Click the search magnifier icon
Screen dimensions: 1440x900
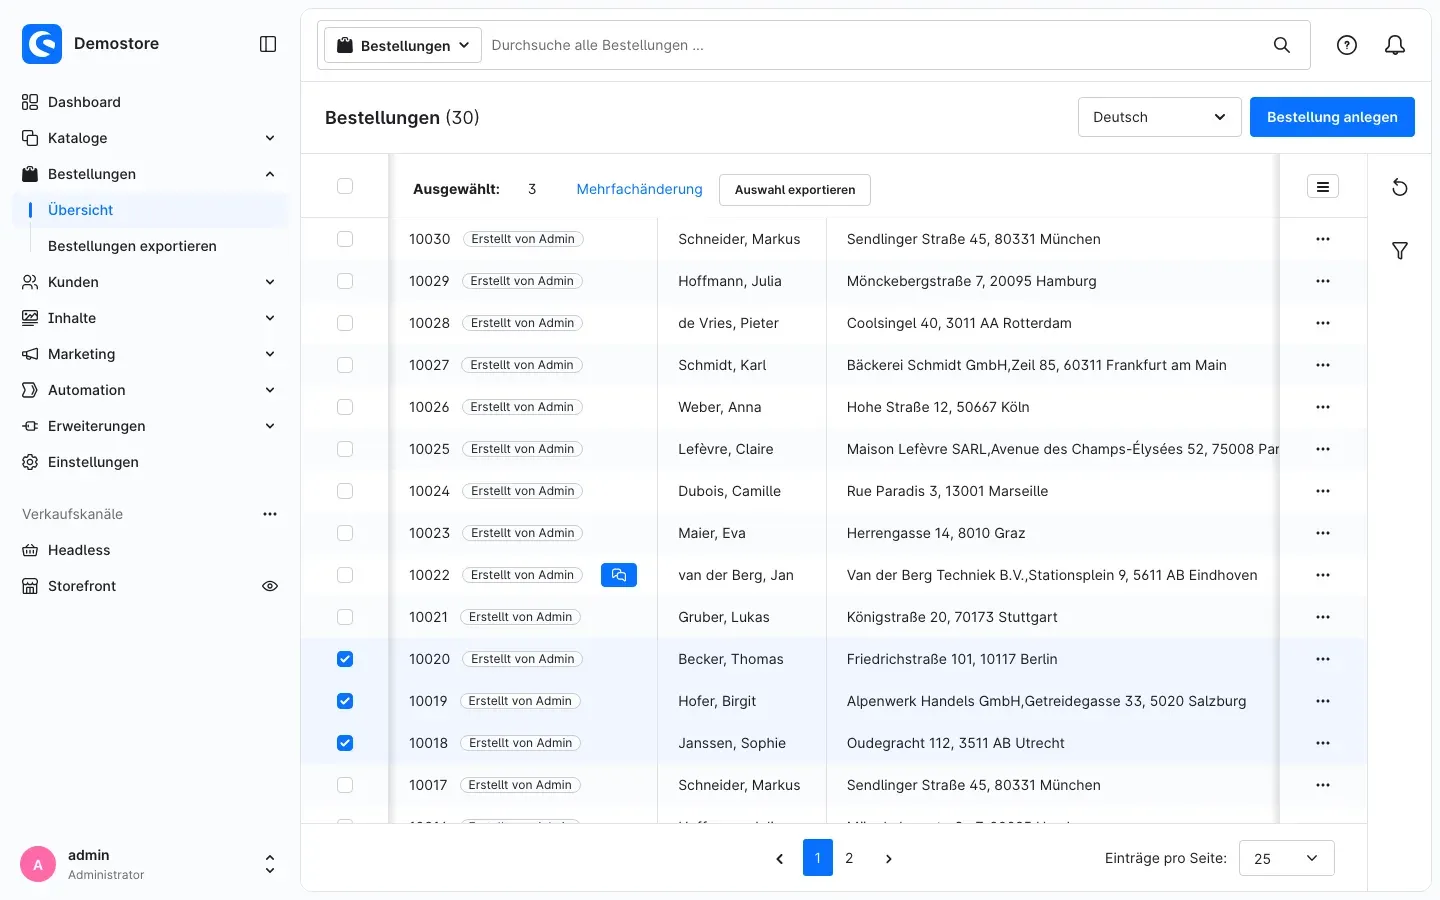pos(1282,45)
